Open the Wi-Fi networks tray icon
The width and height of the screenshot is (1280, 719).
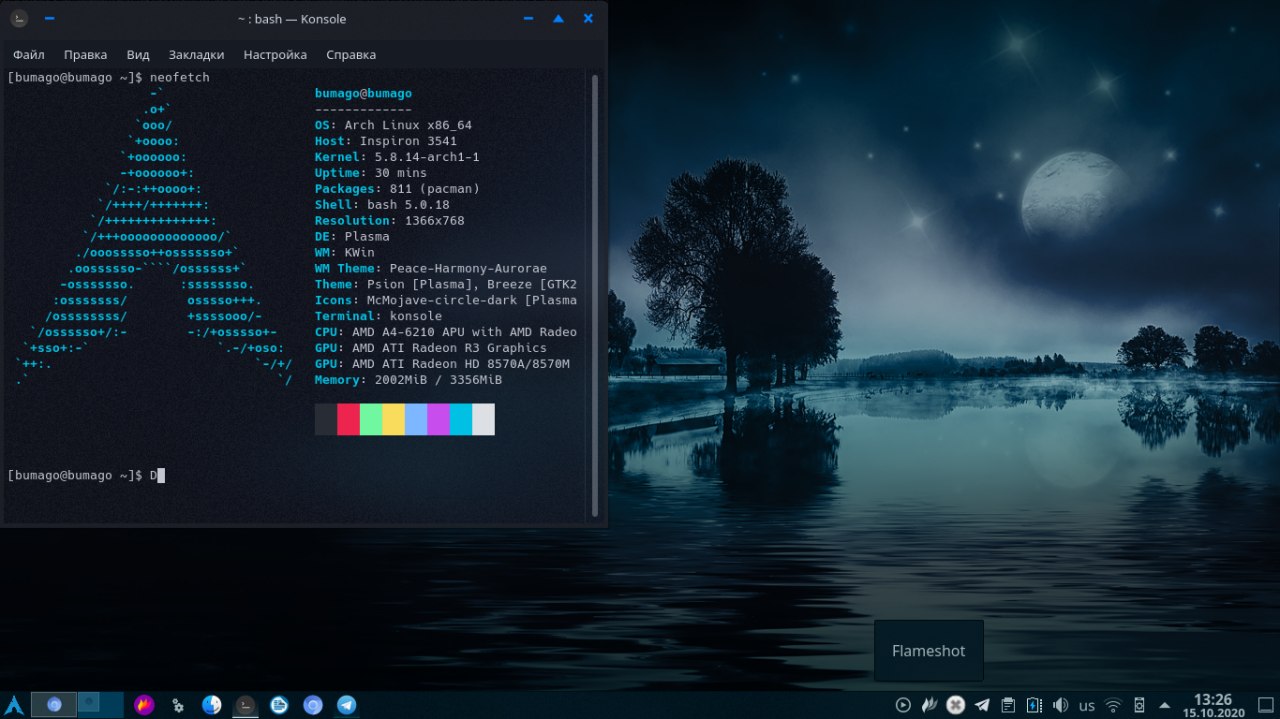tap(1113, 705)
